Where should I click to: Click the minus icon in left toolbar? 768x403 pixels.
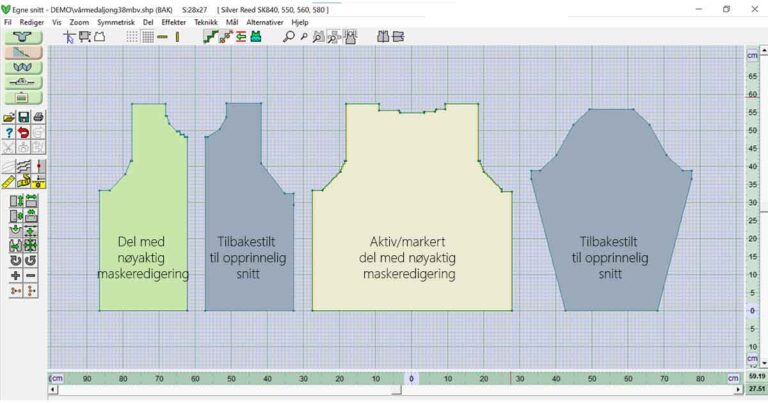click(x=31, y=275)
